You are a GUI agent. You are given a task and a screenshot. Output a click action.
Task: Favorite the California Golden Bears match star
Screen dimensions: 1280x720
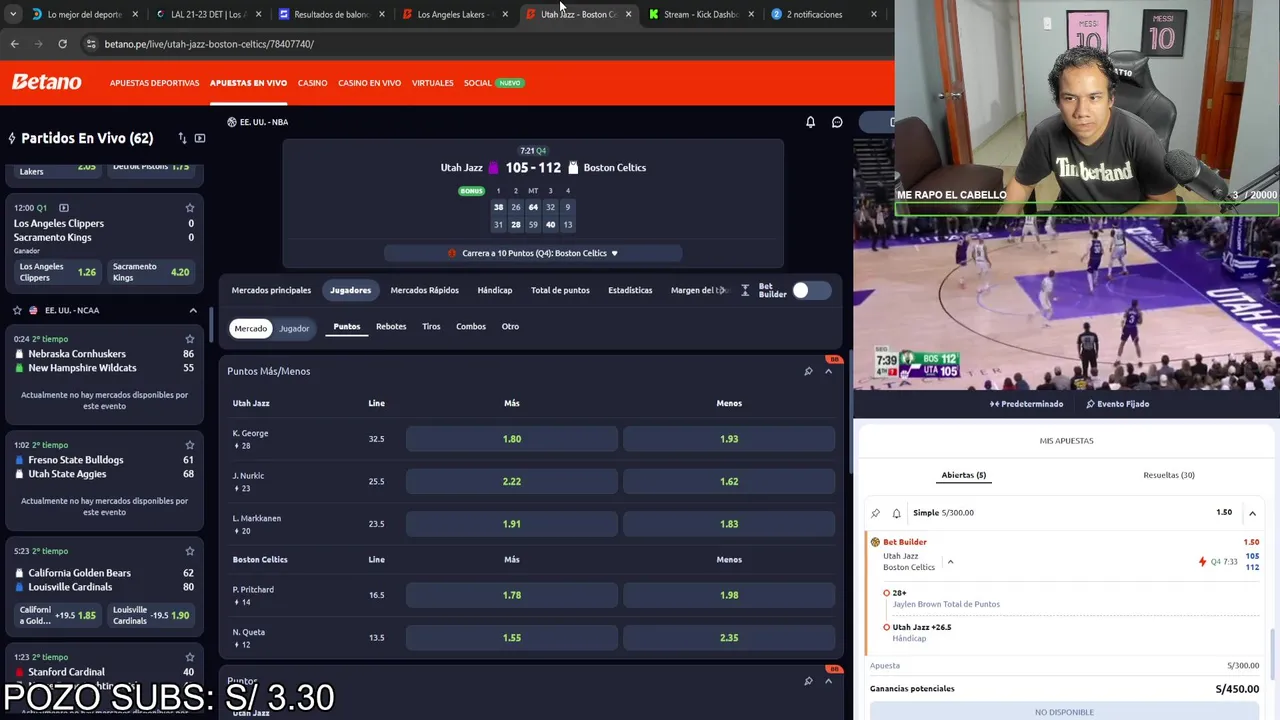190,551
